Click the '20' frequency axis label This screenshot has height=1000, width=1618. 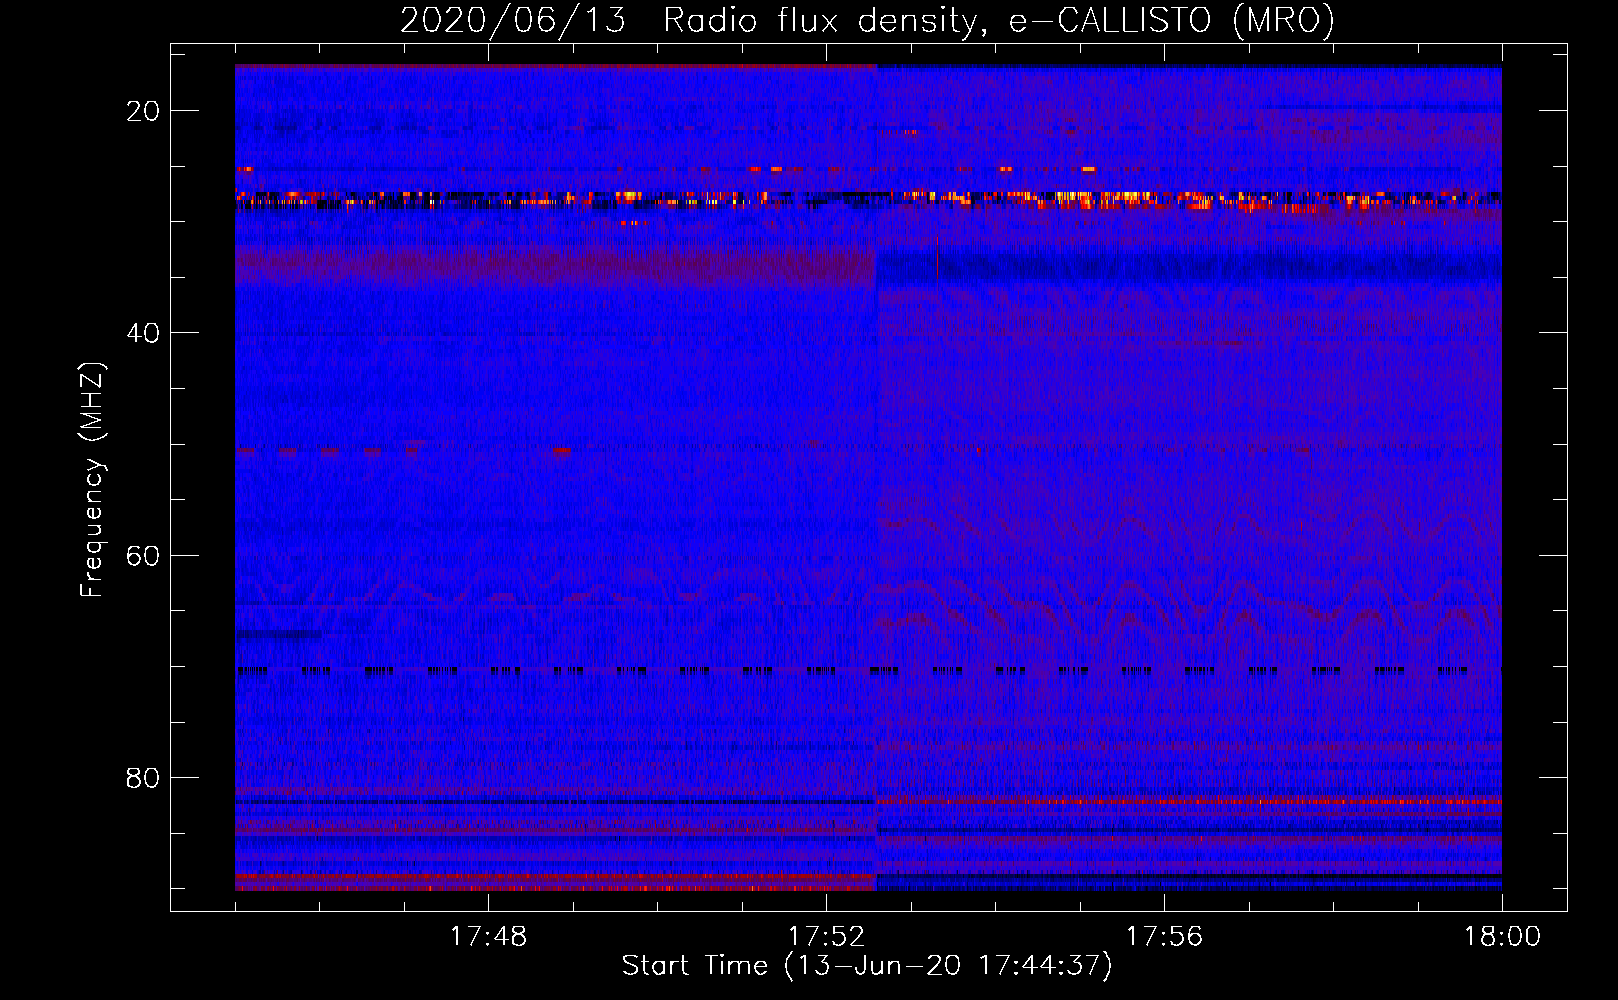144,111
